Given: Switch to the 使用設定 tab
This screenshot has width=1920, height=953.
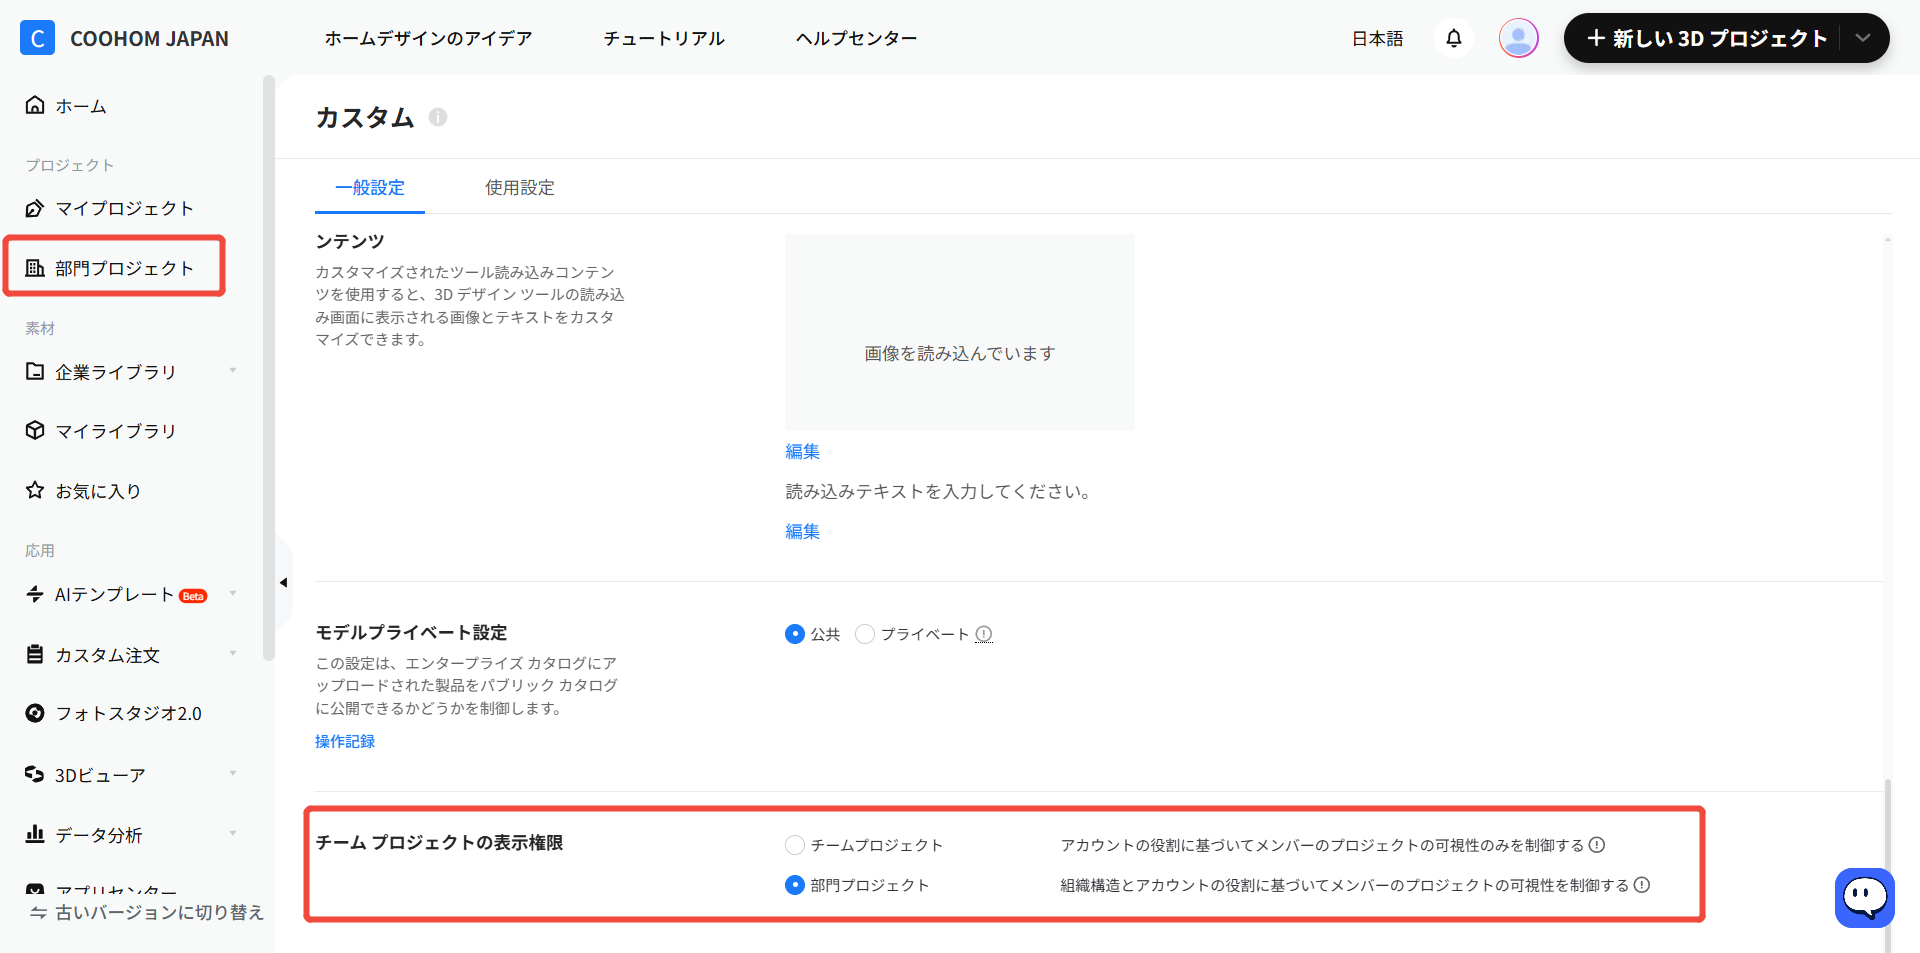Looking at the screenshot, I should point(520,188).
